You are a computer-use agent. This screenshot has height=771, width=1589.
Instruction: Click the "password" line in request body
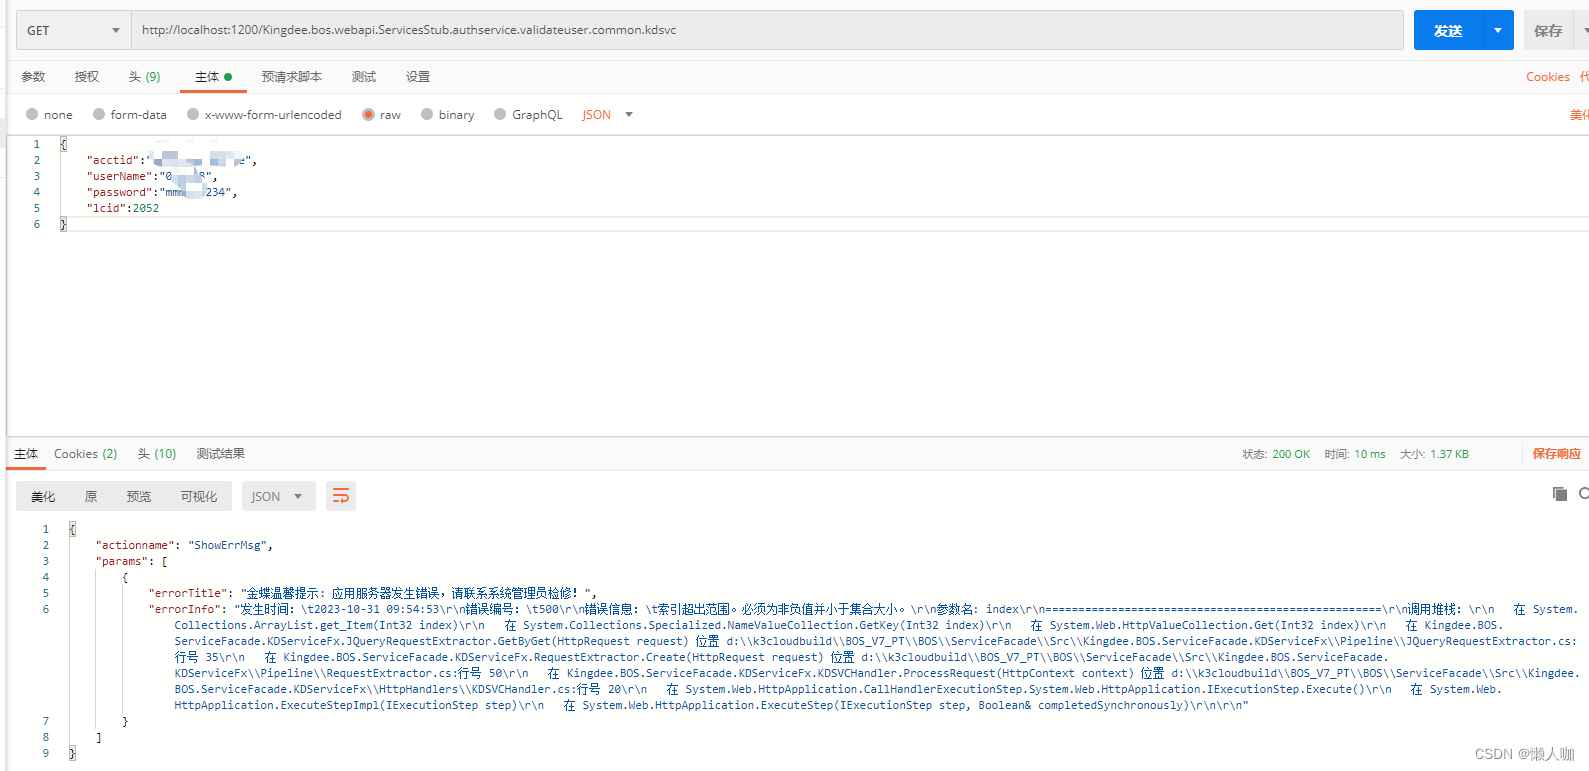pyautogui.click(x=161, y=192)
